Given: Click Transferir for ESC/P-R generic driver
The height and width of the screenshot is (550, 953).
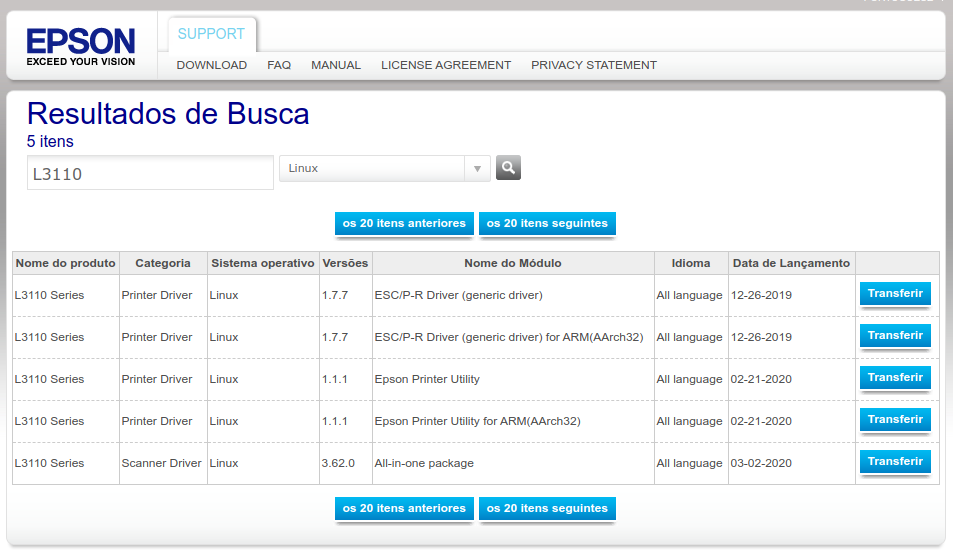Looking at the screenshot, I should click(895, 294).
